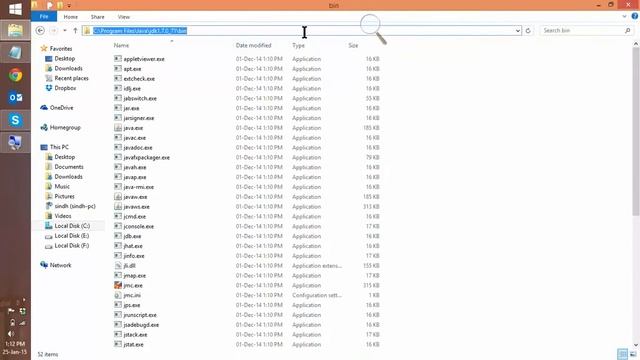Open Videos under This PC
The width and height of the screenshot is (640, 360).
click(x=63, y=216)
